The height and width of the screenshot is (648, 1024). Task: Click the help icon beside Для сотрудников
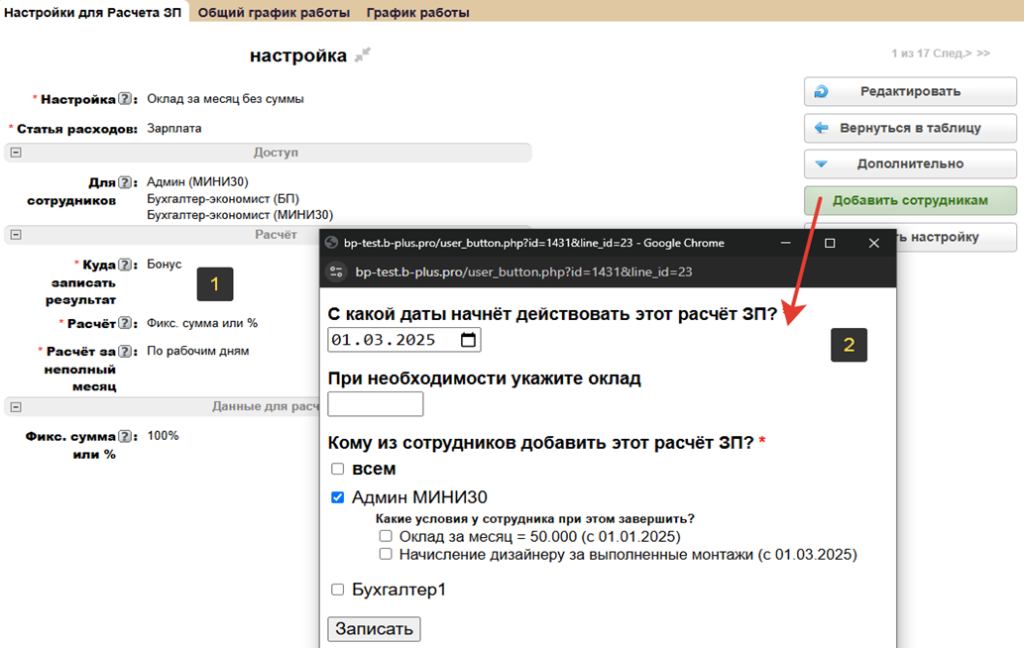[125, 182]
